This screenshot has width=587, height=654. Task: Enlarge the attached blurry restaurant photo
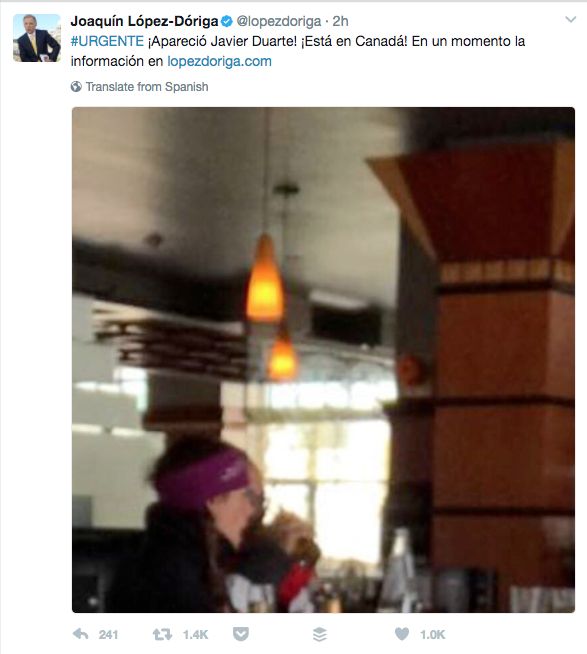click(x=323, y=360)
